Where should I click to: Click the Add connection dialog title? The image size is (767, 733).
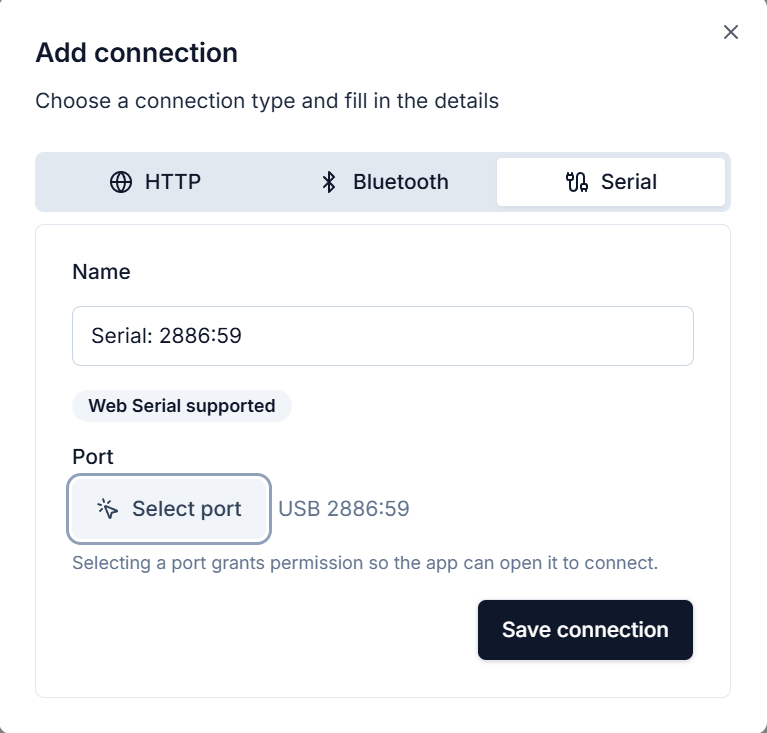click(x=137, y=53)
